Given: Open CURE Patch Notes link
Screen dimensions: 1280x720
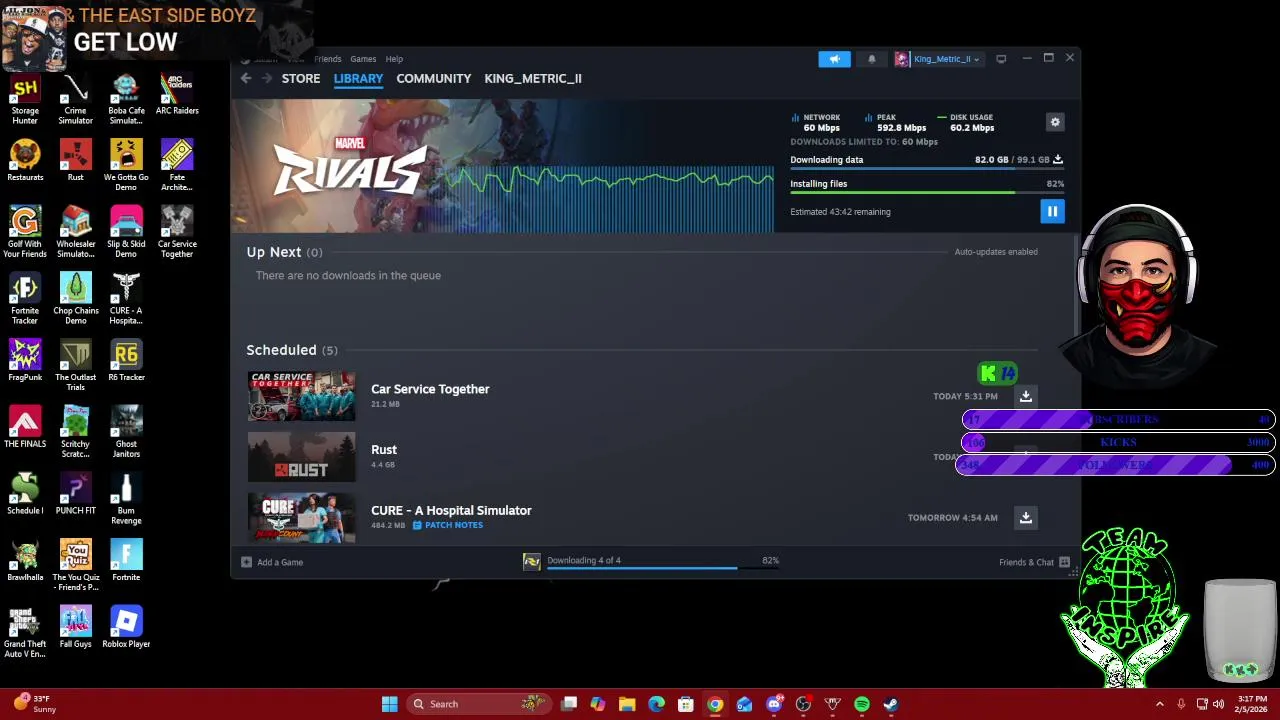Looking at the screenshot, I should pyautogui.click(x=448, y=525).
